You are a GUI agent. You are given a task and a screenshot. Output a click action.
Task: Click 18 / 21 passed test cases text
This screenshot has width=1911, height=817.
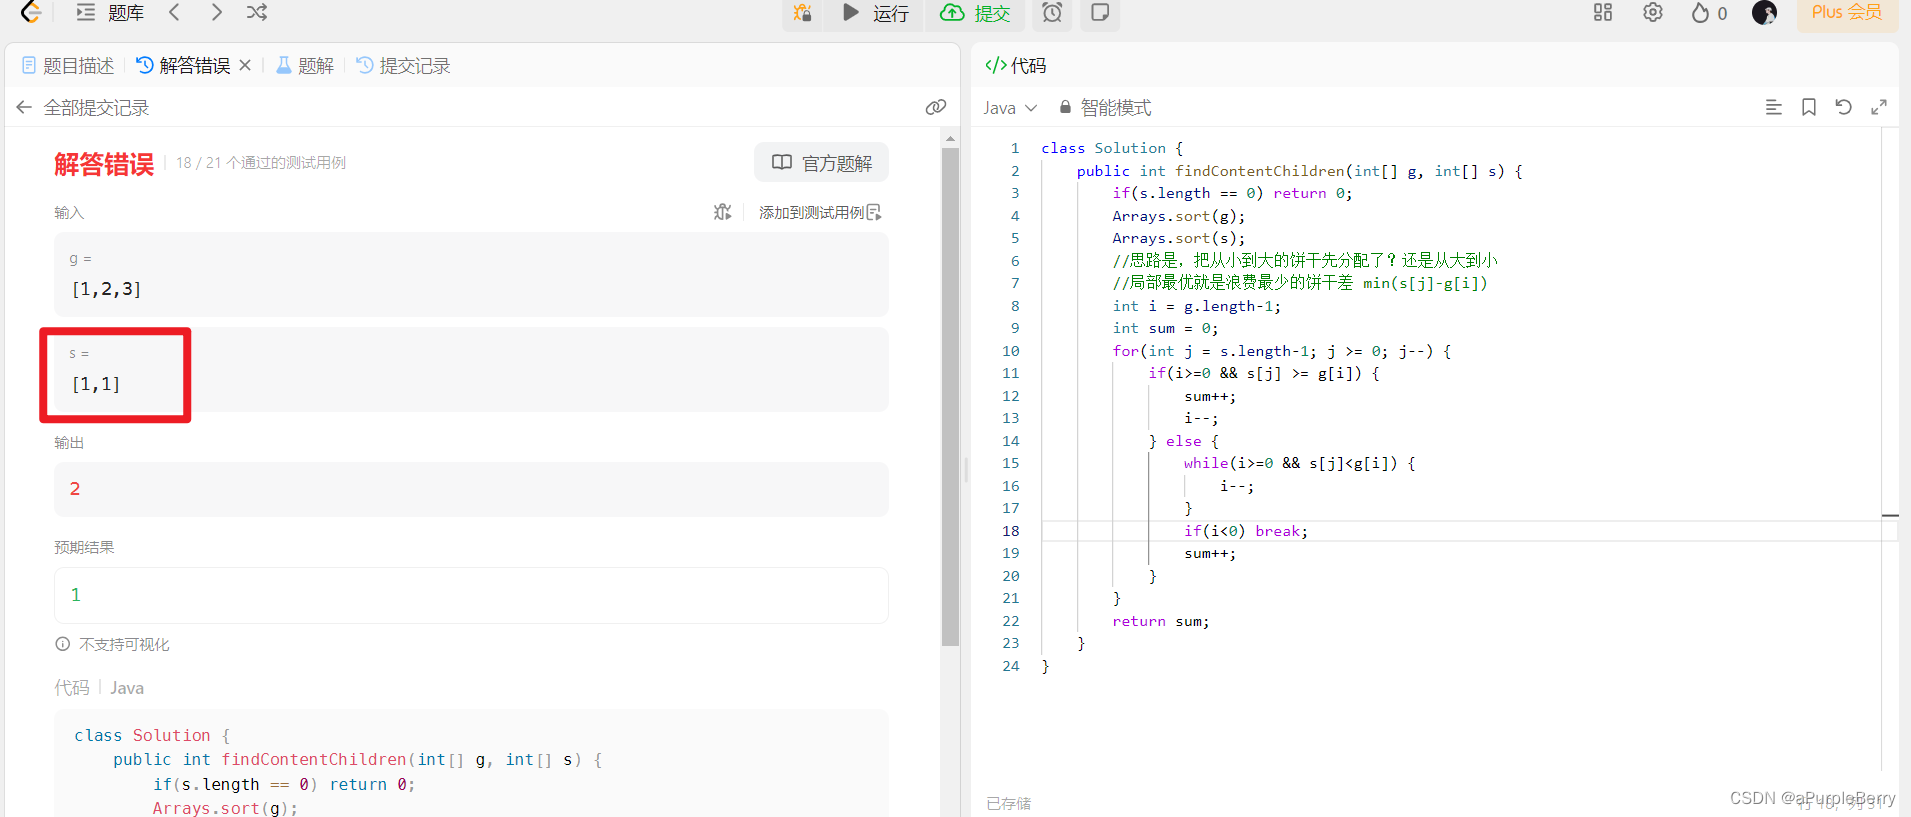click(261, 163)
